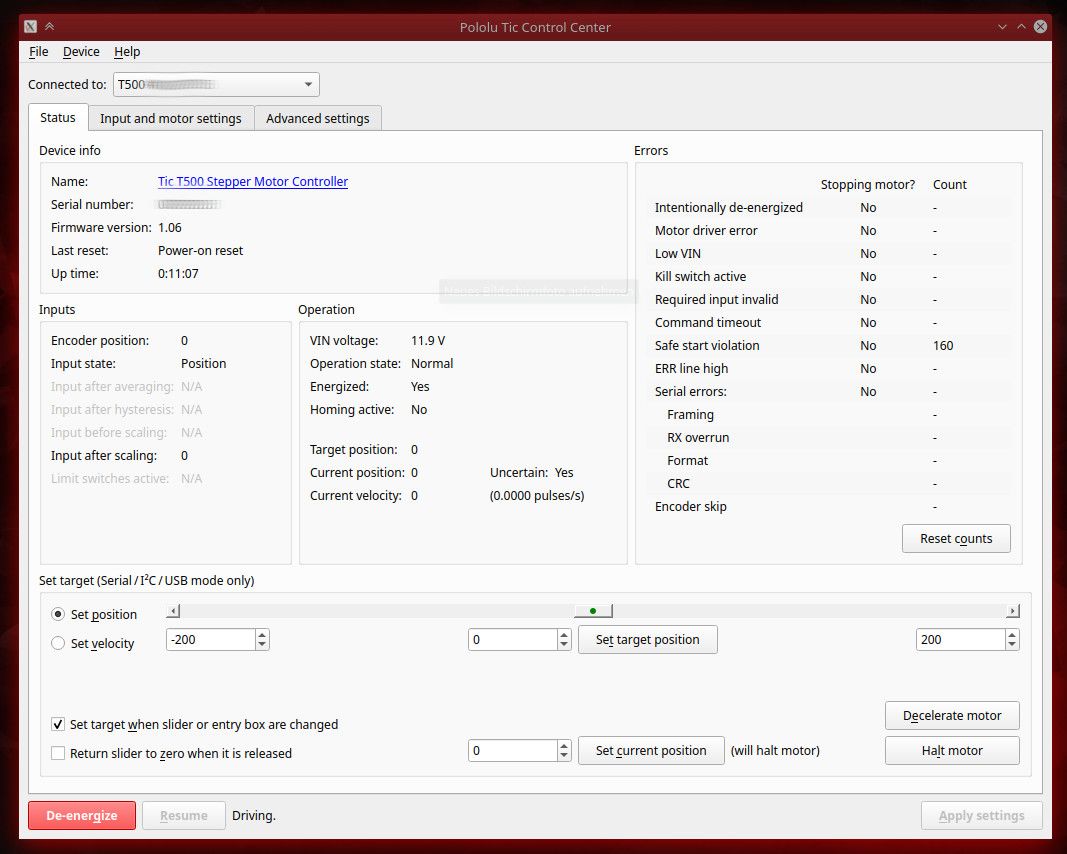This screenshot has height=854, width=1067.
Task: Click inside the minimum position input field
Action: click(205, 639)
